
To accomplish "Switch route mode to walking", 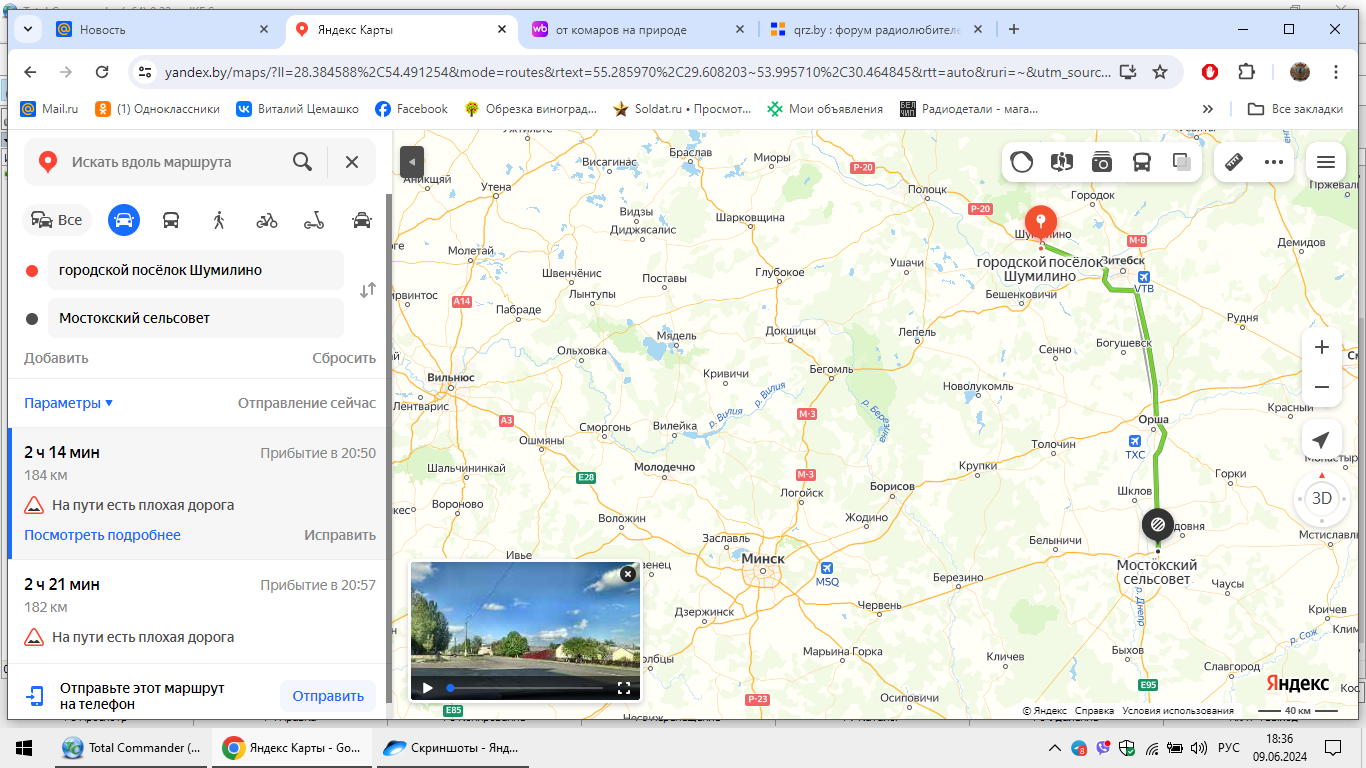I will tap(219, 220).
